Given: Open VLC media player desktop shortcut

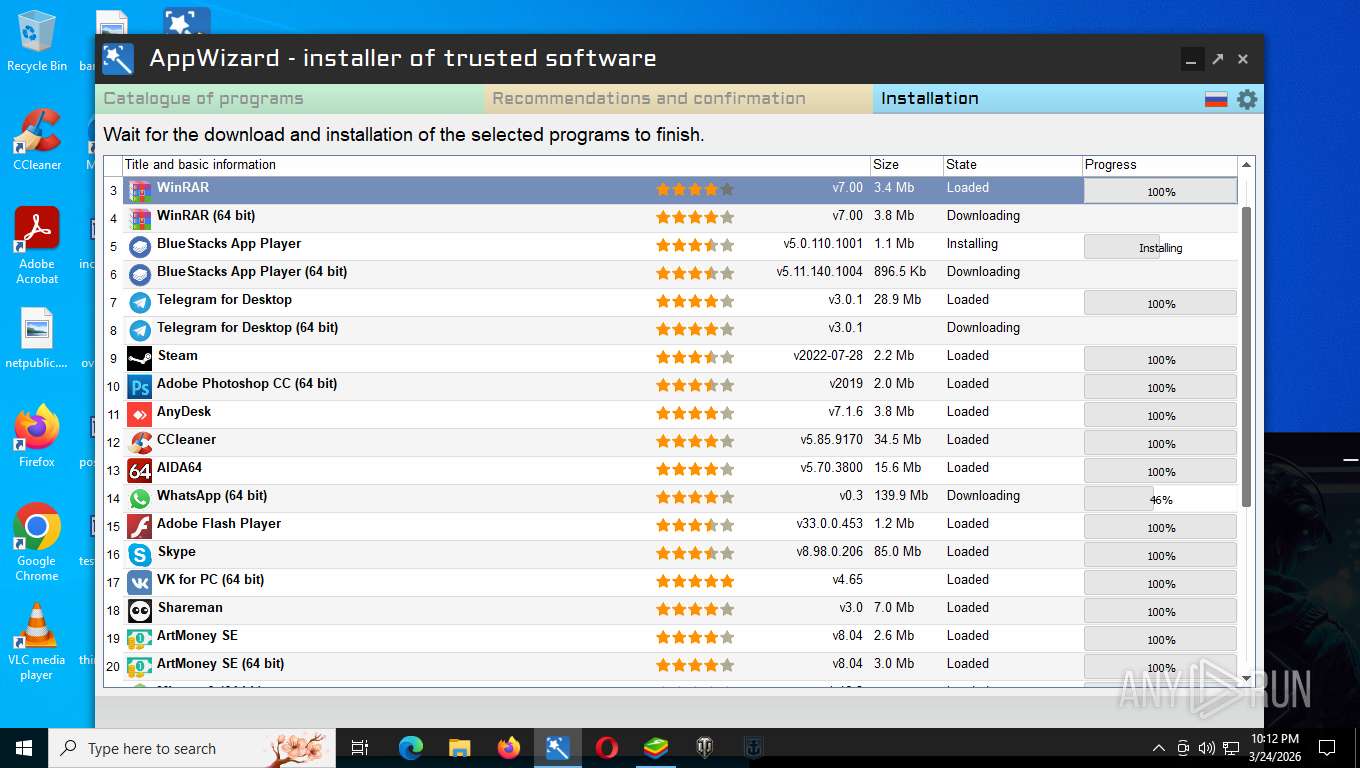Looking at the screenshot, I should pos(37,641).
